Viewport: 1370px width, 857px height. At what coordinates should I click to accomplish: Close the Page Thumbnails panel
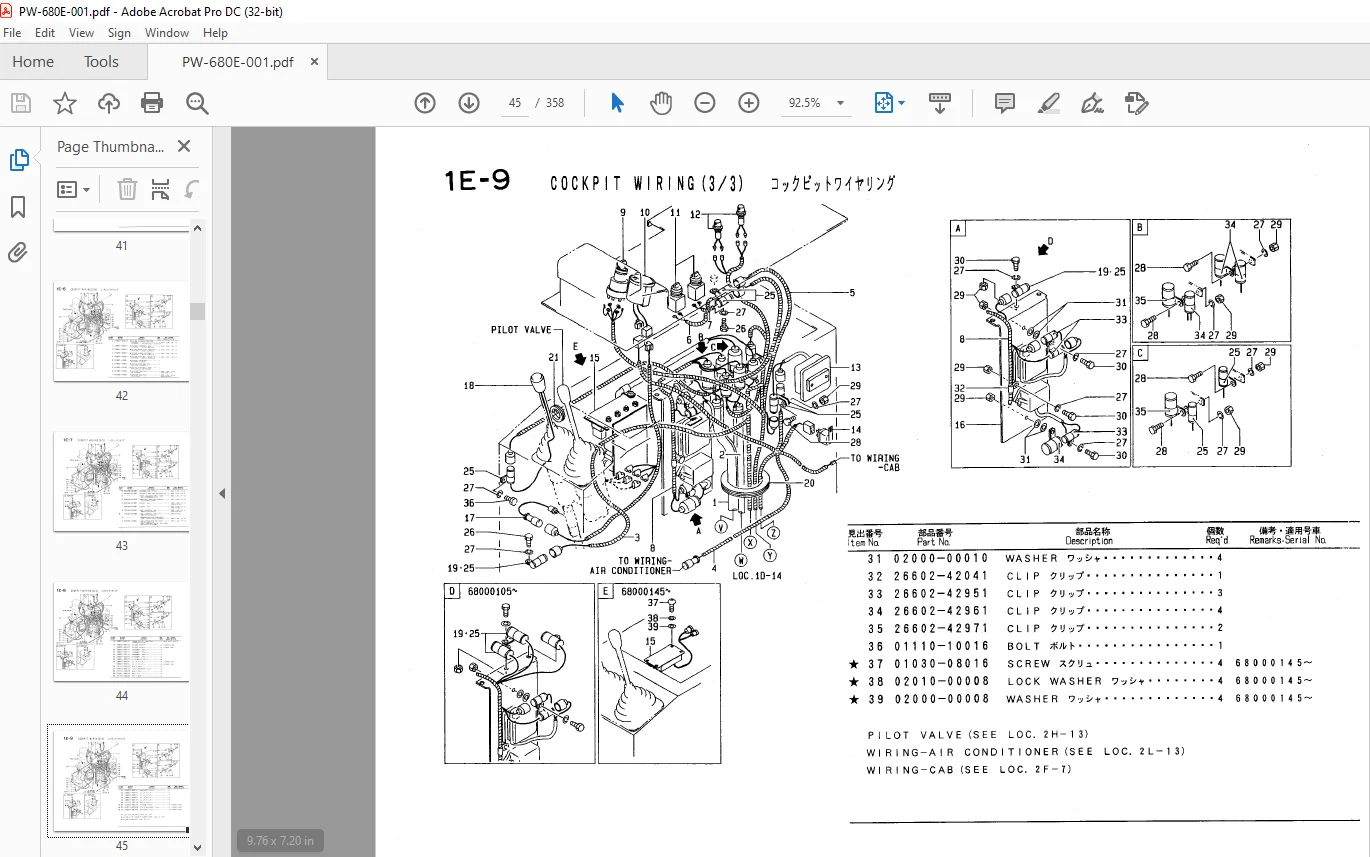coord(184,146)
